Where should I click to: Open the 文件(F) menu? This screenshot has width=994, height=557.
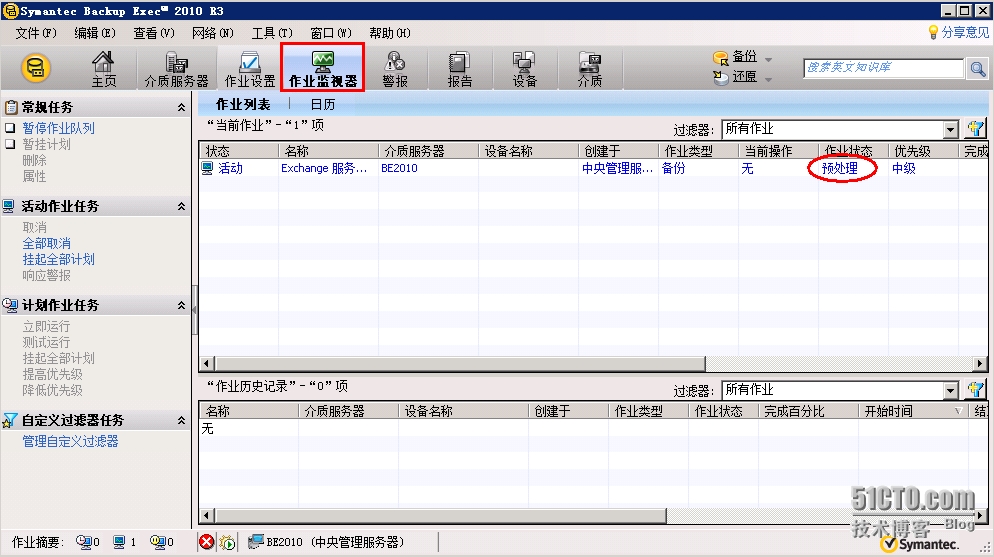(x=36, y=33)
